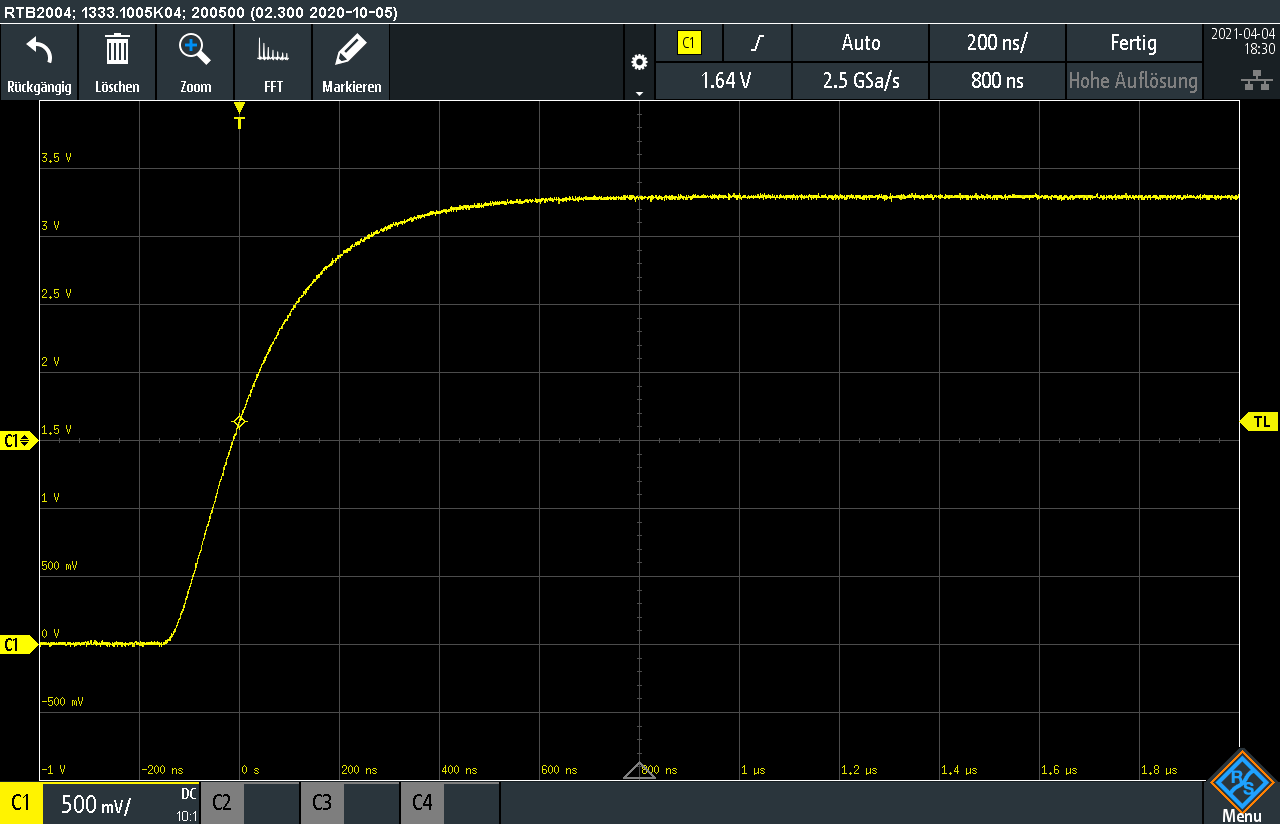Click the 3.5 V axis label
The image size is (1280, 824).
pyautogui.click(x=56, y=158)
